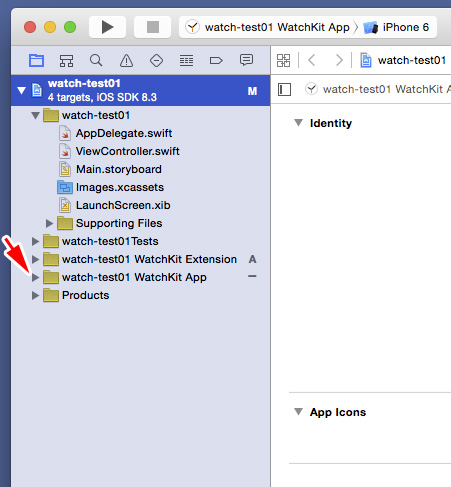
Task: Click the M status badge on project row
Action: (x=252, y=91)
